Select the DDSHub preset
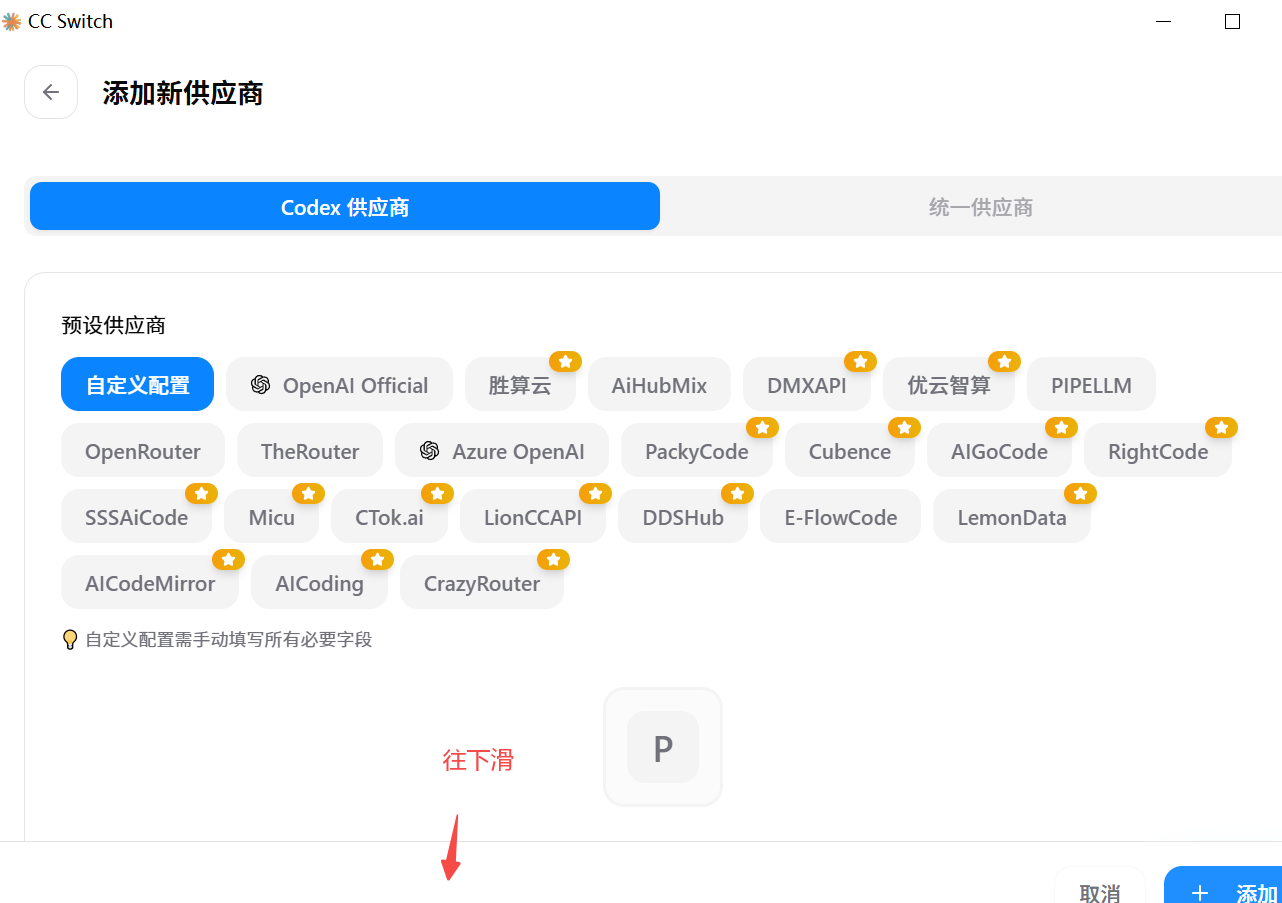 [683, 516]
